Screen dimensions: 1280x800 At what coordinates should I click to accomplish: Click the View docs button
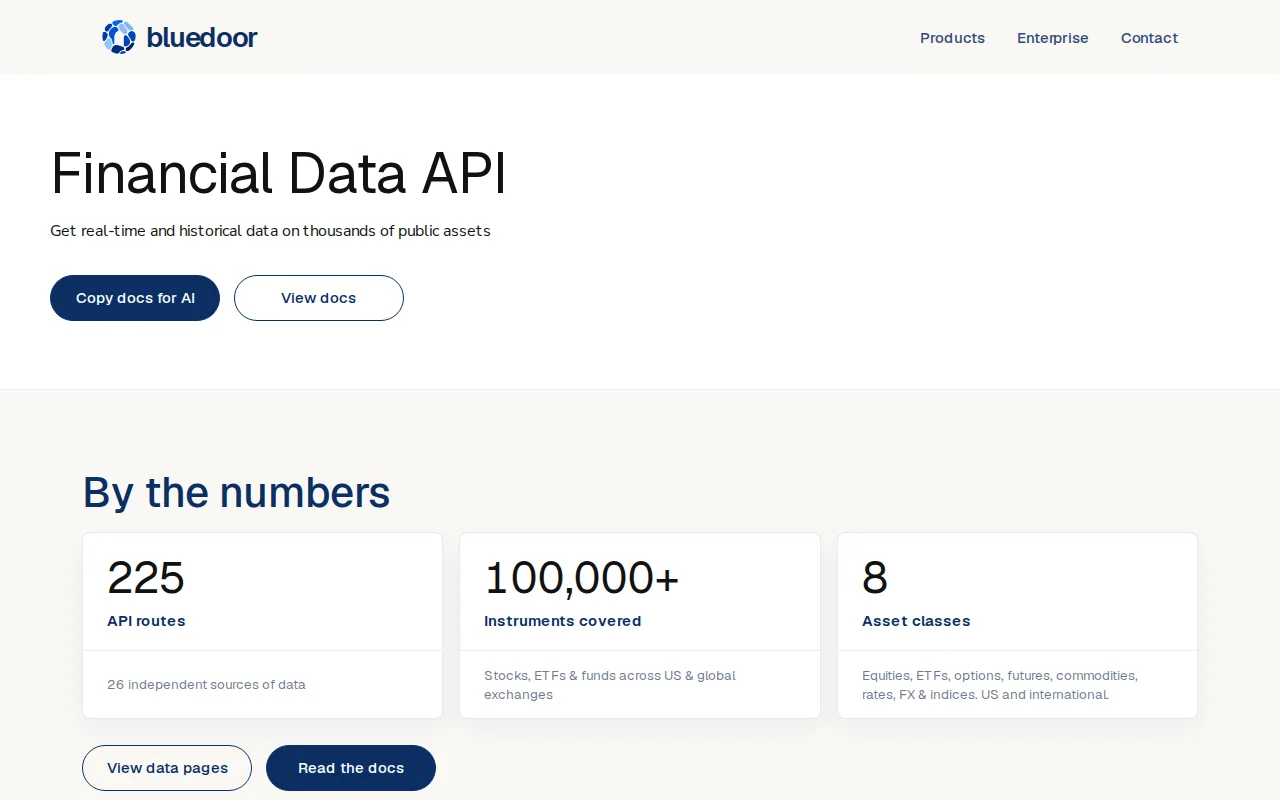319,298
